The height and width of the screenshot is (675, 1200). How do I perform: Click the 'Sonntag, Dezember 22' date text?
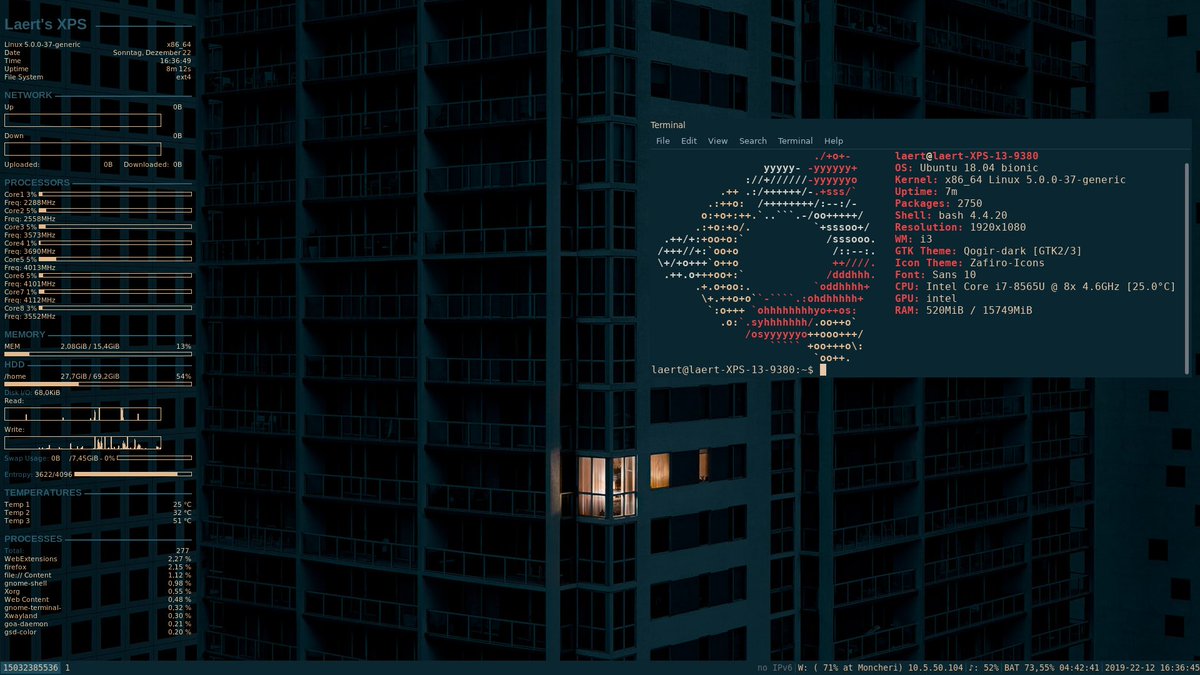point(152,53)
